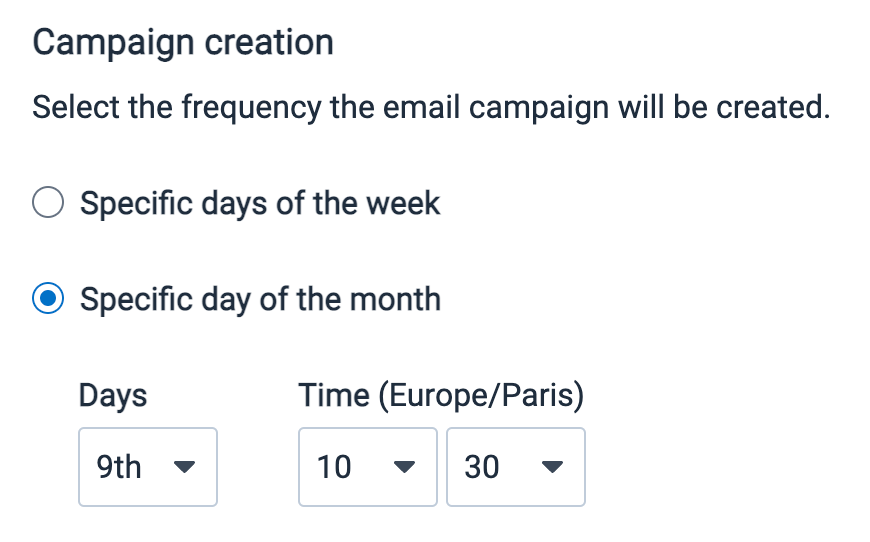Open the minutes dropdown showing 30

point(515,467)
